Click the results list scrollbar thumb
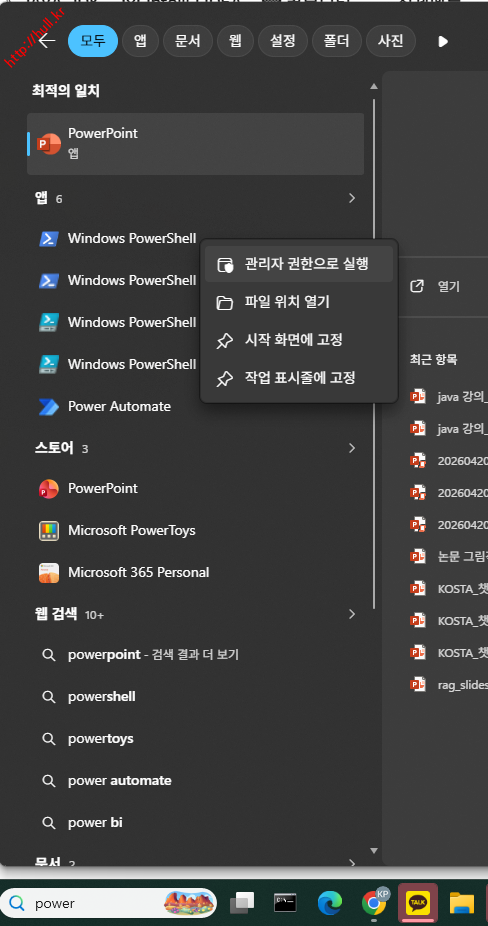 (x=374, y=353)
